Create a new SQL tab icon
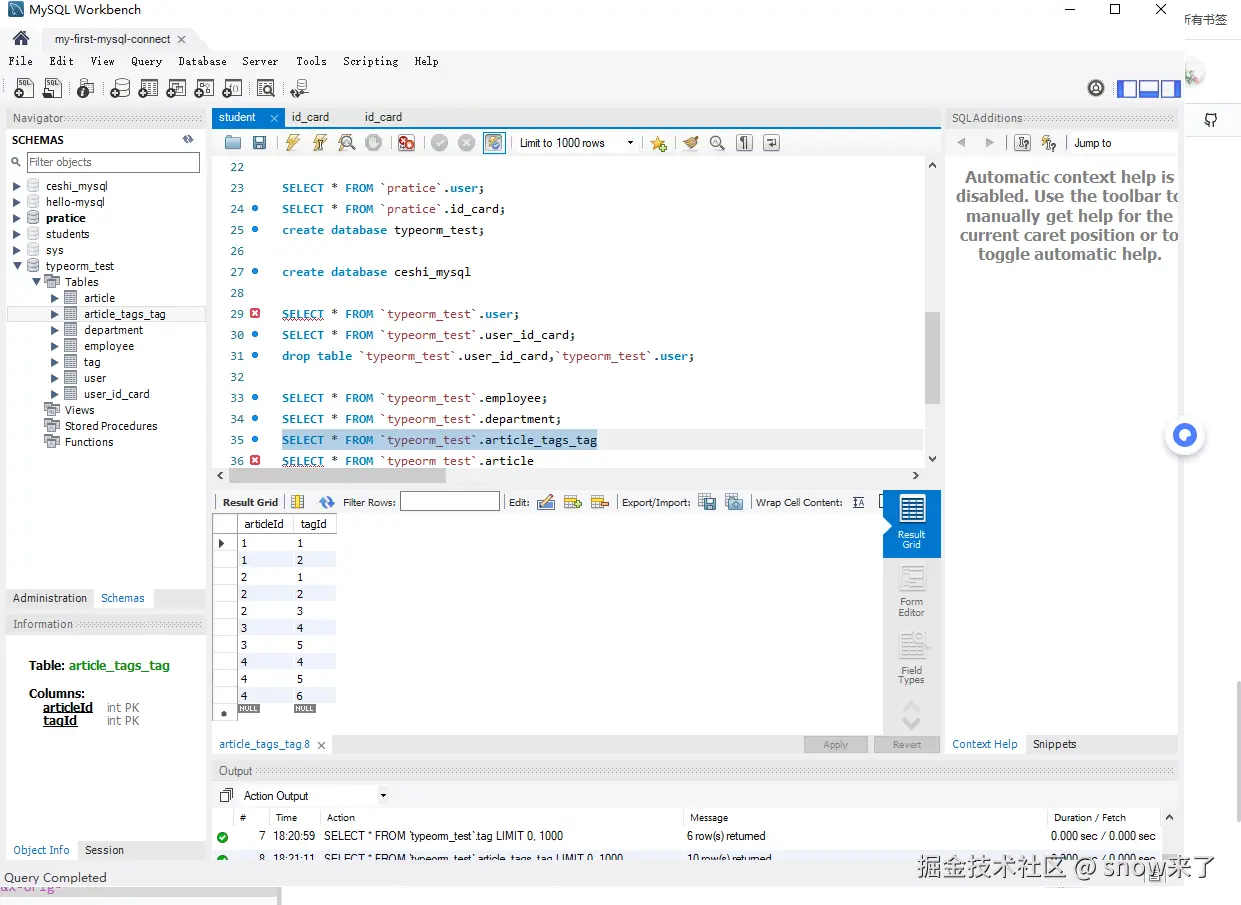The width and height of the screenshot is (1241, 905). [x=23, y=88]
